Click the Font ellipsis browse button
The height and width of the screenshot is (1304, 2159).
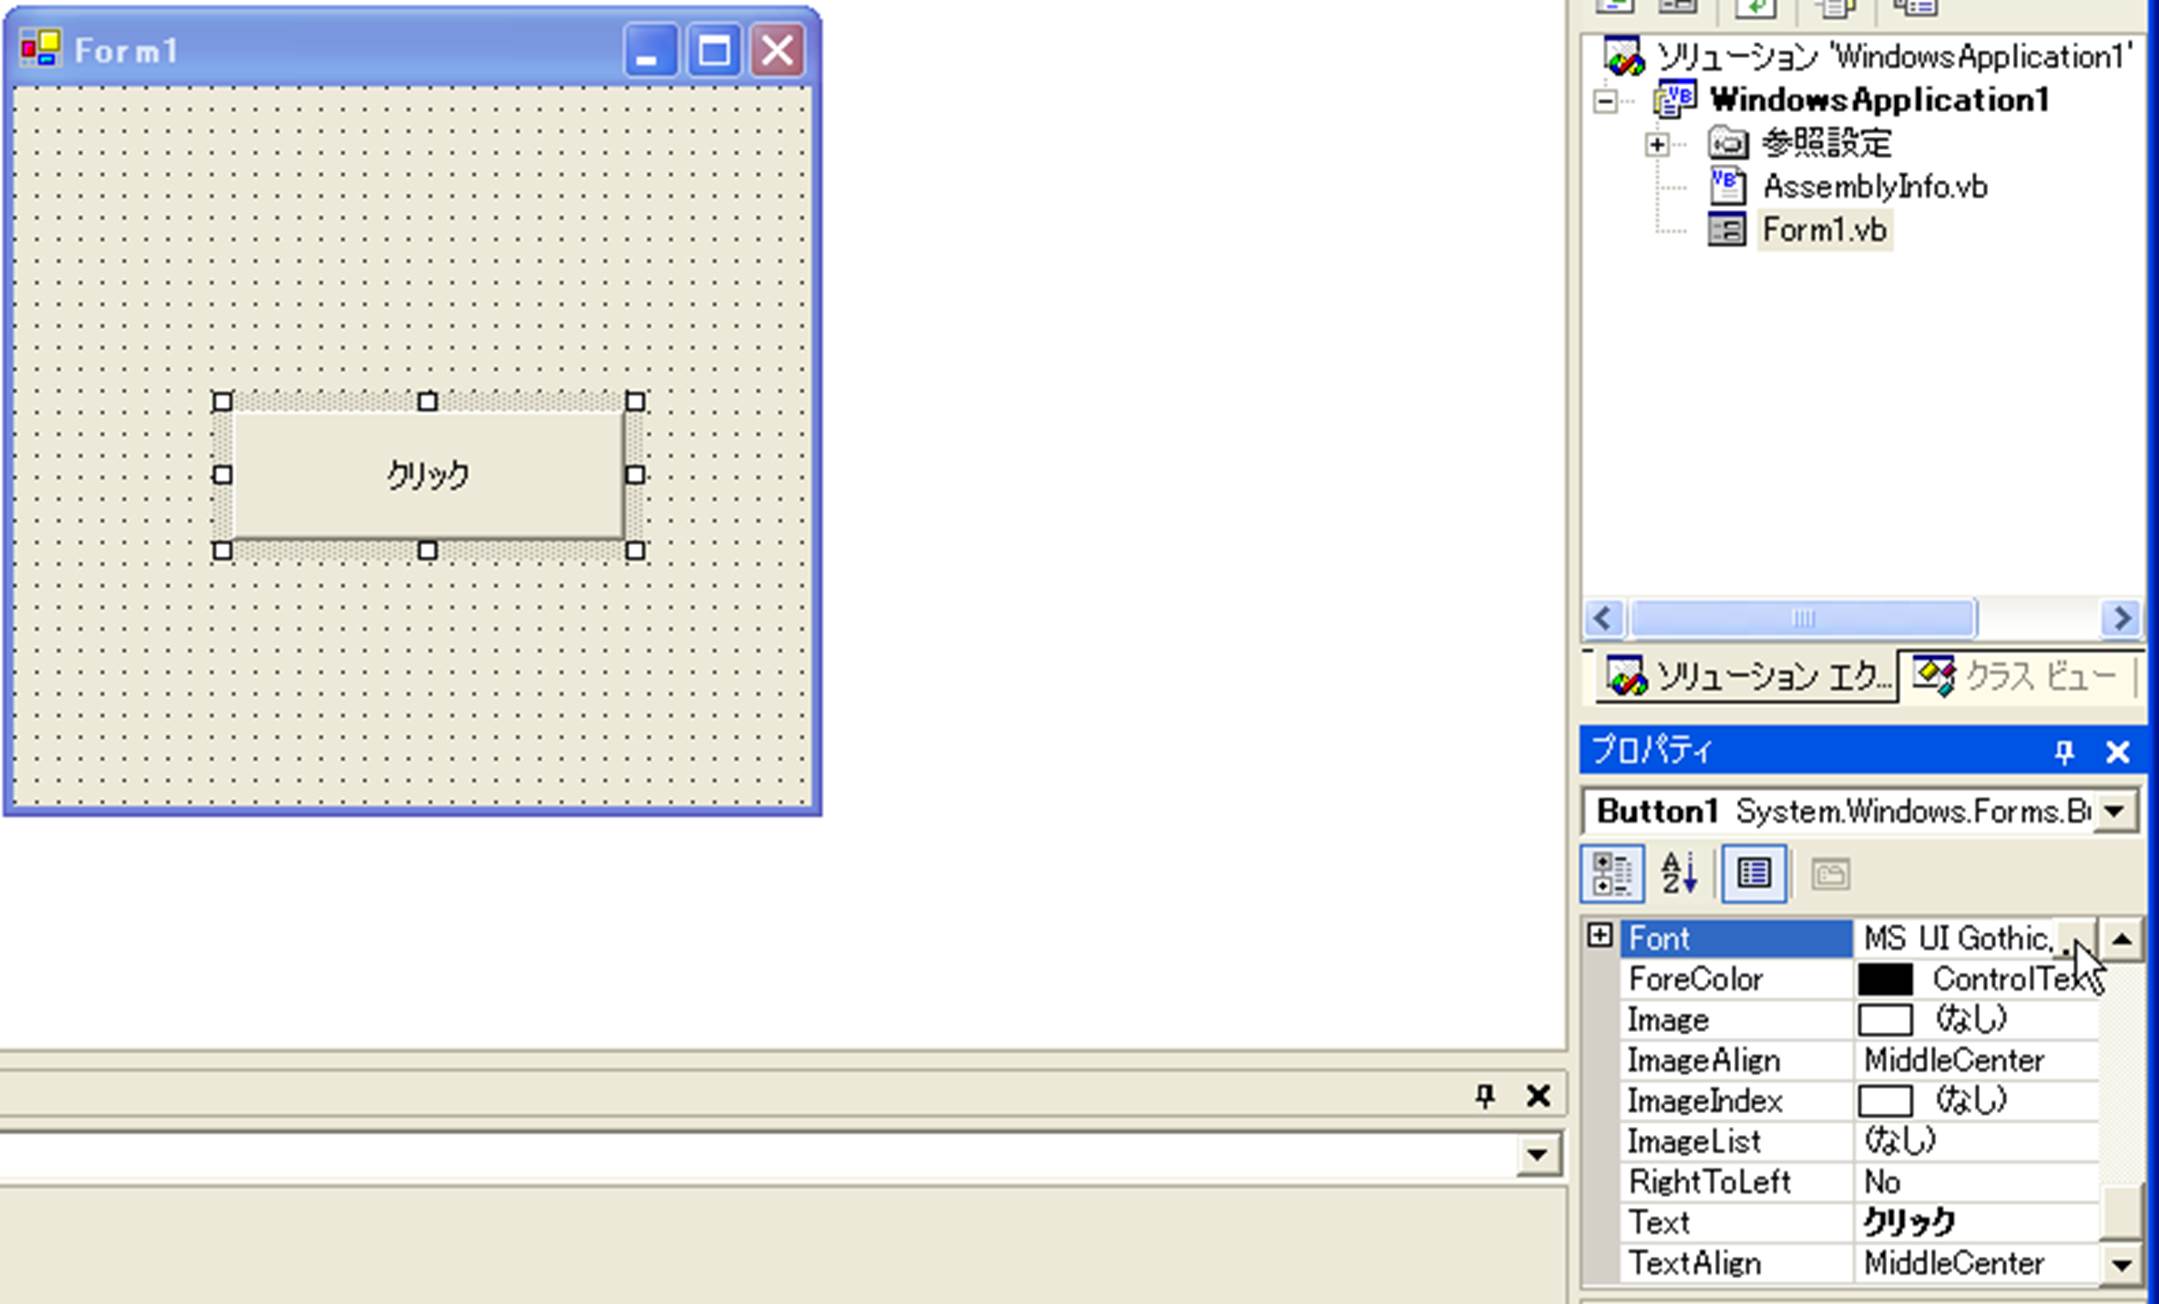(x=2074, y=939)
